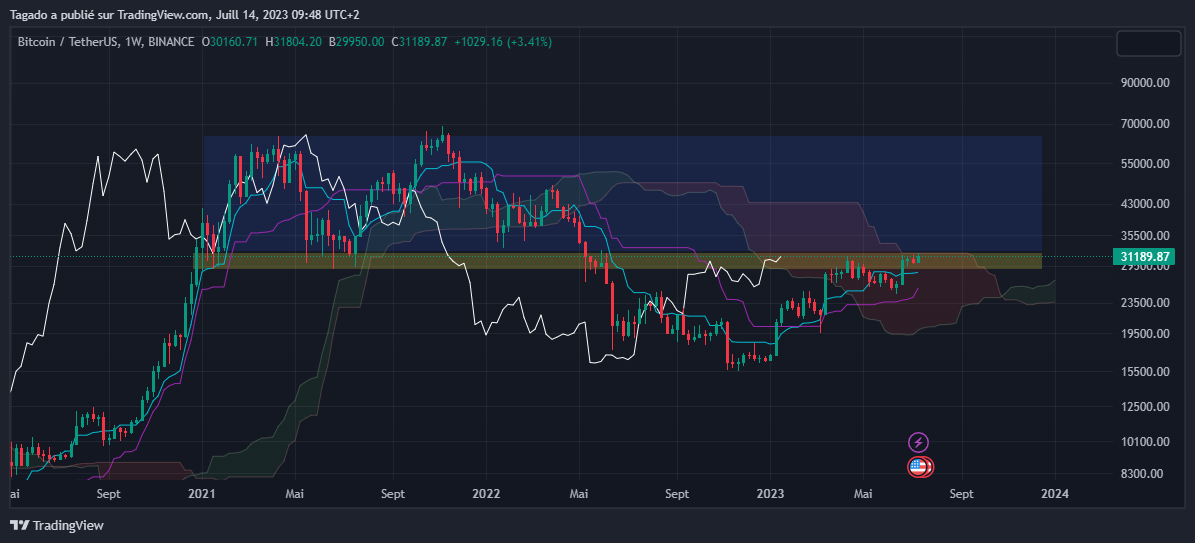This screenshot has width=1195, height=543.
Task: Click the Bitcoin / TetherUS symbol title
Action: (x=68, y=42)
